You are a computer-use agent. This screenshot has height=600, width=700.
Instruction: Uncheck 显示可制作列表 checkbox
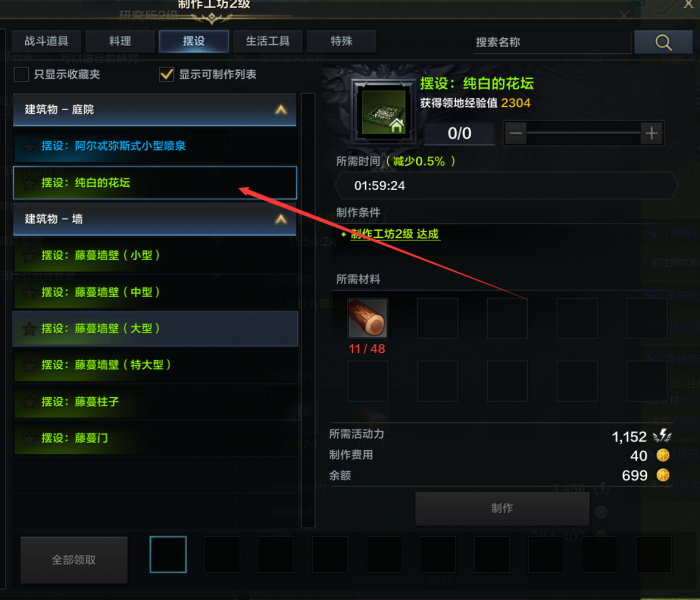point(167,74)
